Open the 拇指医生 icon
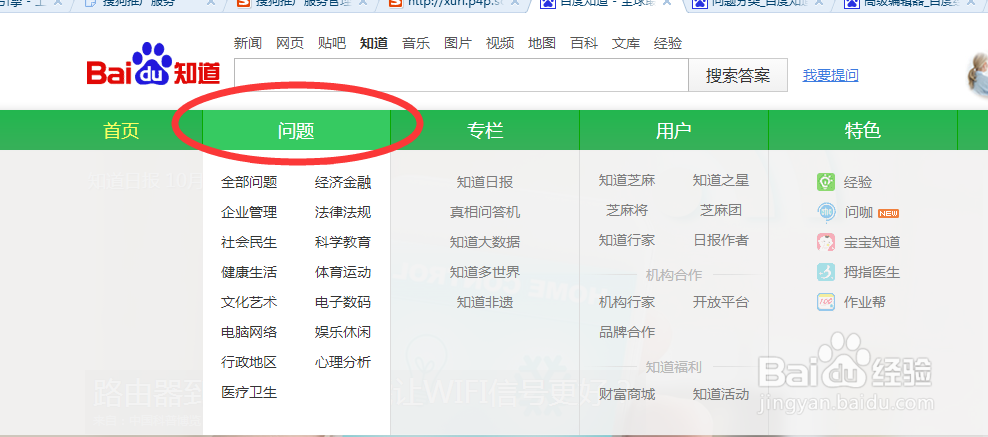Image resolution: width=988 pixels, height=437 pixels. click(x=825, y=272)
